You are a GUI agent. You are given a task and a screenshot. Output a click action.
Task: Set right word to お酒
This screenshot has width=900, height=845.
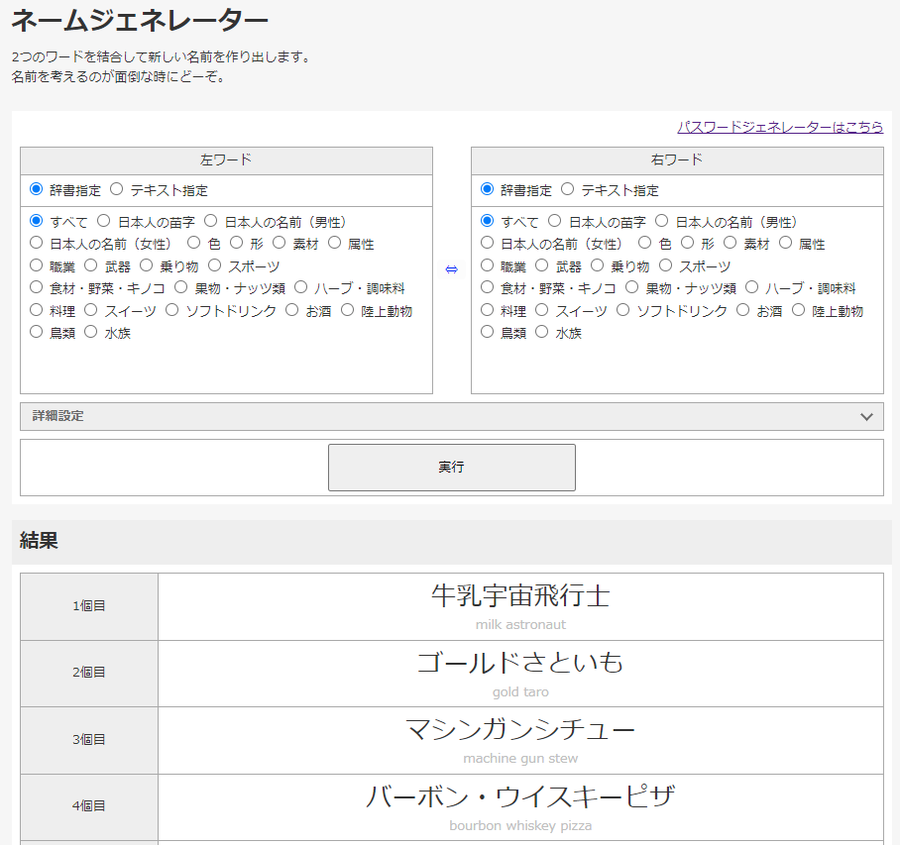point(743,309)
